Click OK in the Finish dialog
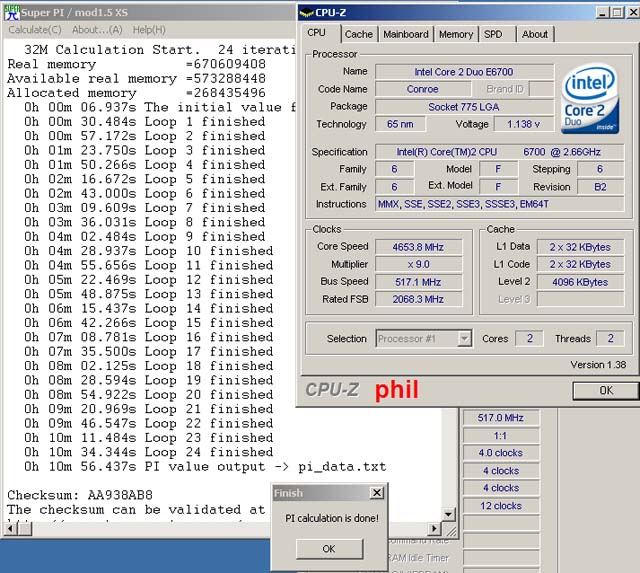The image size is (640, 573). (x=329, y=549)
